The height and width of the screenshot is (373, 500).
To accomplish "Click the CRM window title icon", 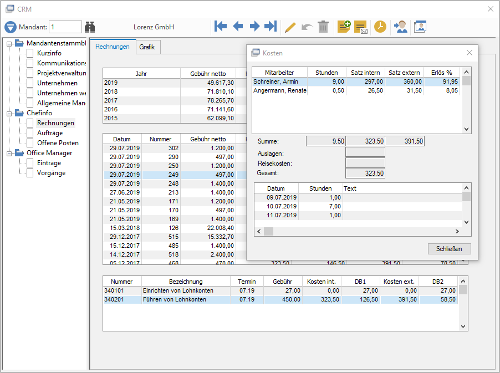I will [10, 9].
